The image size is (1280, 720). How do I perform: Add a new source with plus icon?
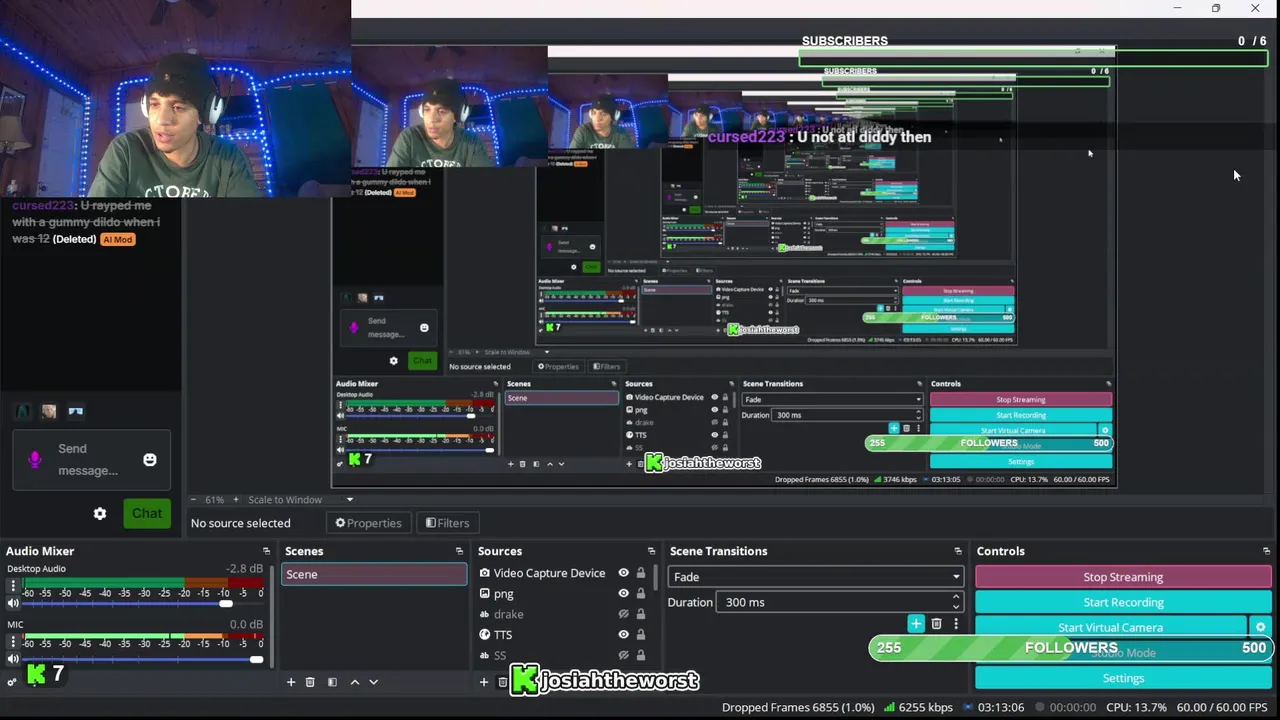coord(484,682)
